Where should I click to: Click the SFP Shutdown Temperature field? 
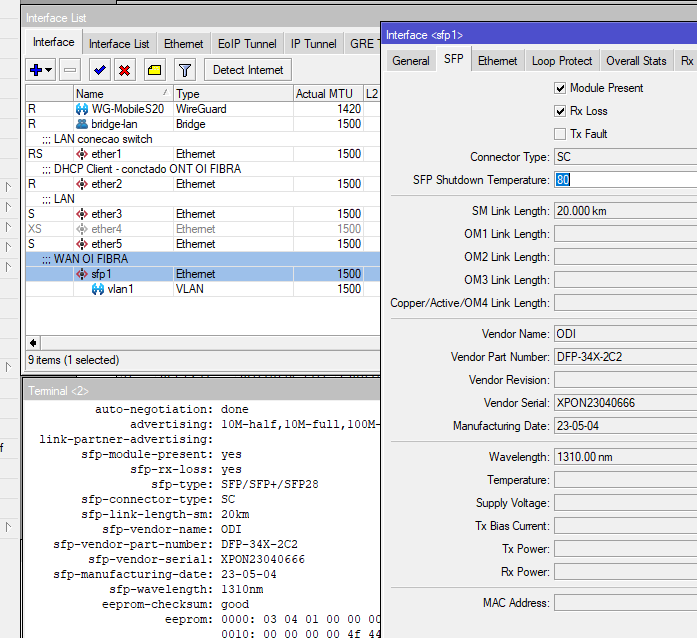625,180
